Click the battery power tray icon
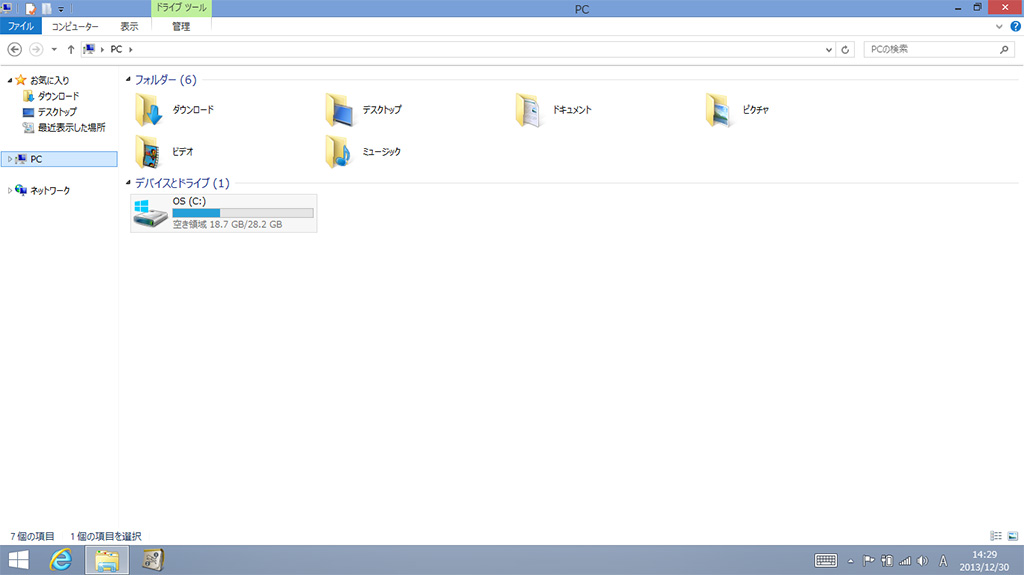The image size is (1024, 575). (x=887, y=561)
